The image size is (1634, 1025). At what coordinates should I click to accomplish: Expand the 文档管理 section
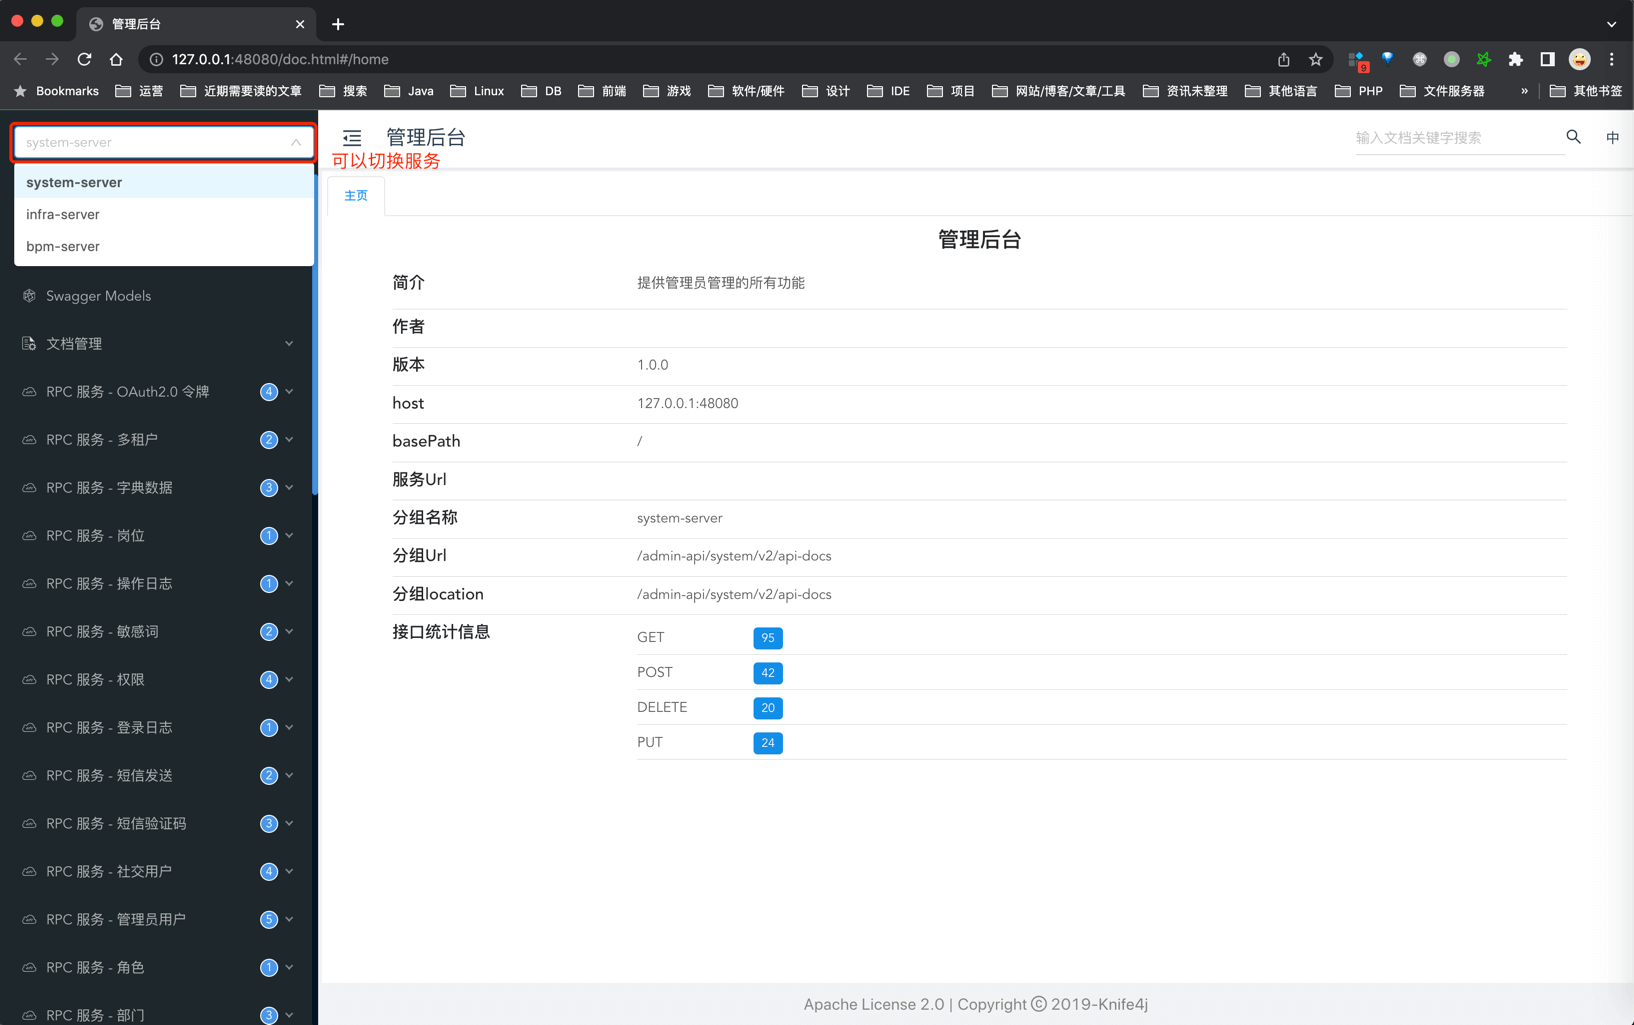(72, 343)
